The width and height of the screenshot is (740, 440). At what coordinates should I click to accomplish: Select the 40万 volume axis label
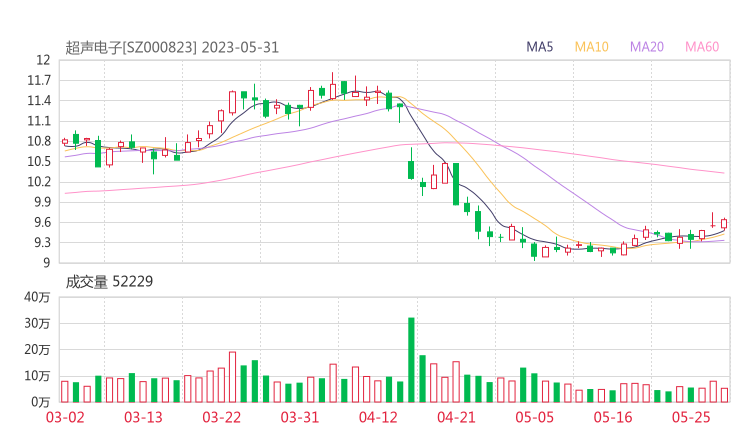tap(37, 297)
